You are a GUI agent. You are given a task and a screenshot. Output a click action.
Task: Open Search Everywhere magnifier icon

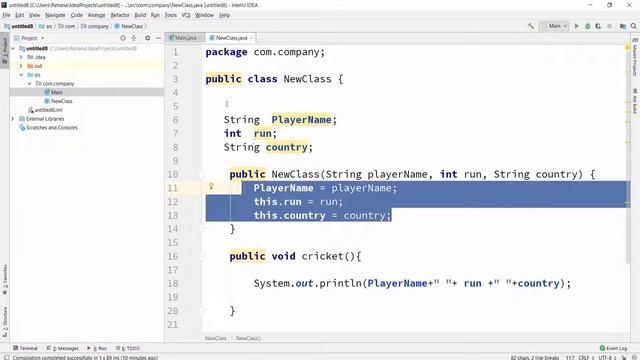(633, 26)
